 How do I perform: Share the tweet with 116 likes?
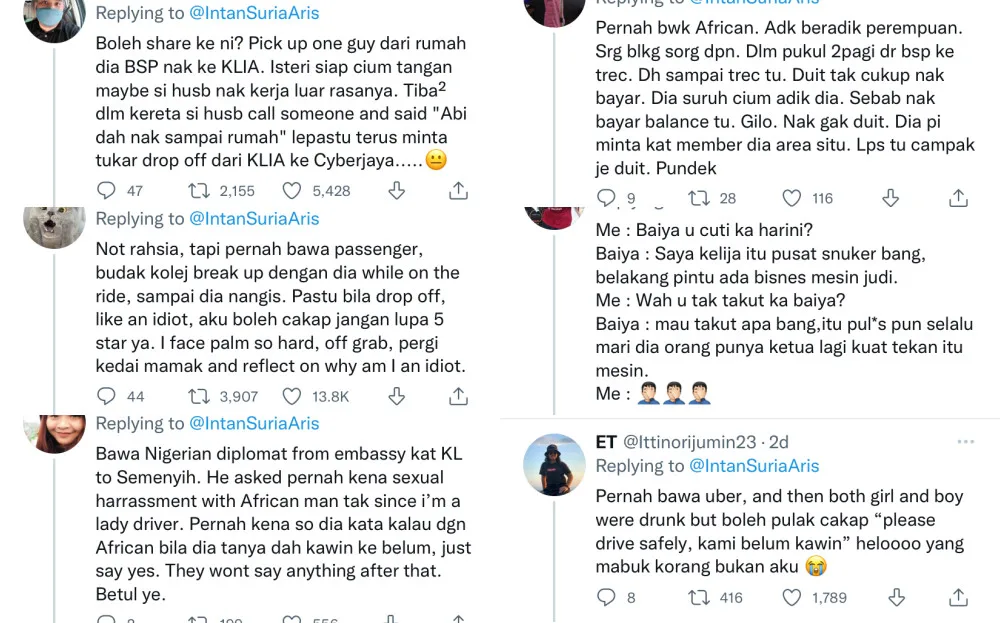958,198
